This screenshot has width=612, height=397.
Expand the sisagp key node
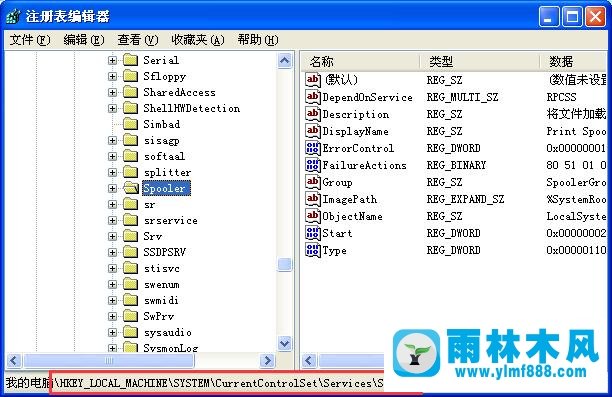(x=112, y=140)
